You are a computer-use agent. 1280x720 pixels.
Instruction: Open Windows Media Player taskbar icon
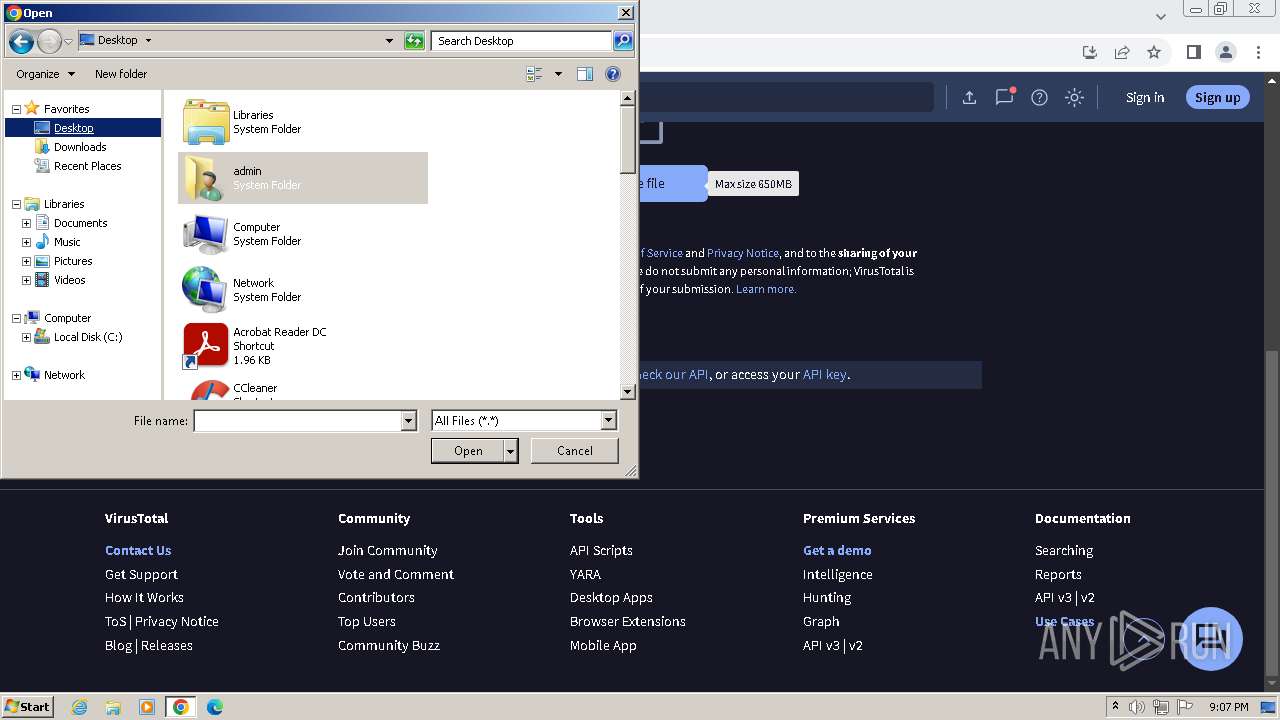point(147,707)
